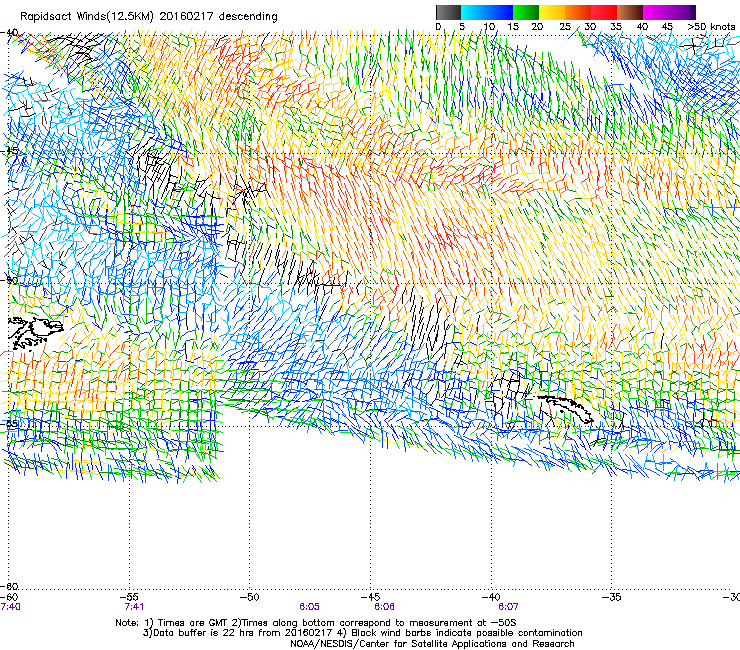The image size is (740, 650).
Task: Click the blue 10-15 knots legend swatch
Action: click(x=500, y=12)
